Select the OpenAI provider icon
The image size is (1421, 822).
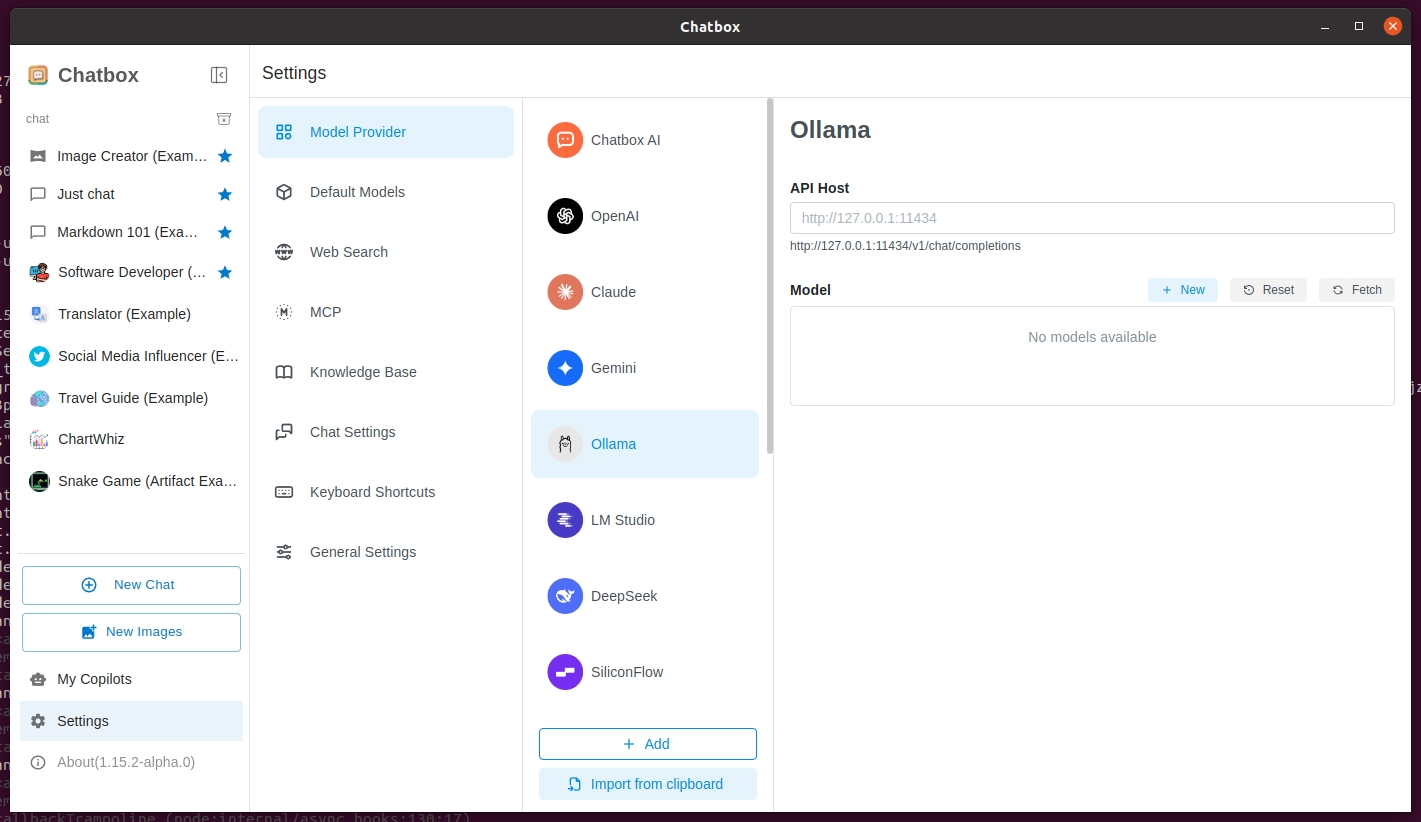(565, 216)
